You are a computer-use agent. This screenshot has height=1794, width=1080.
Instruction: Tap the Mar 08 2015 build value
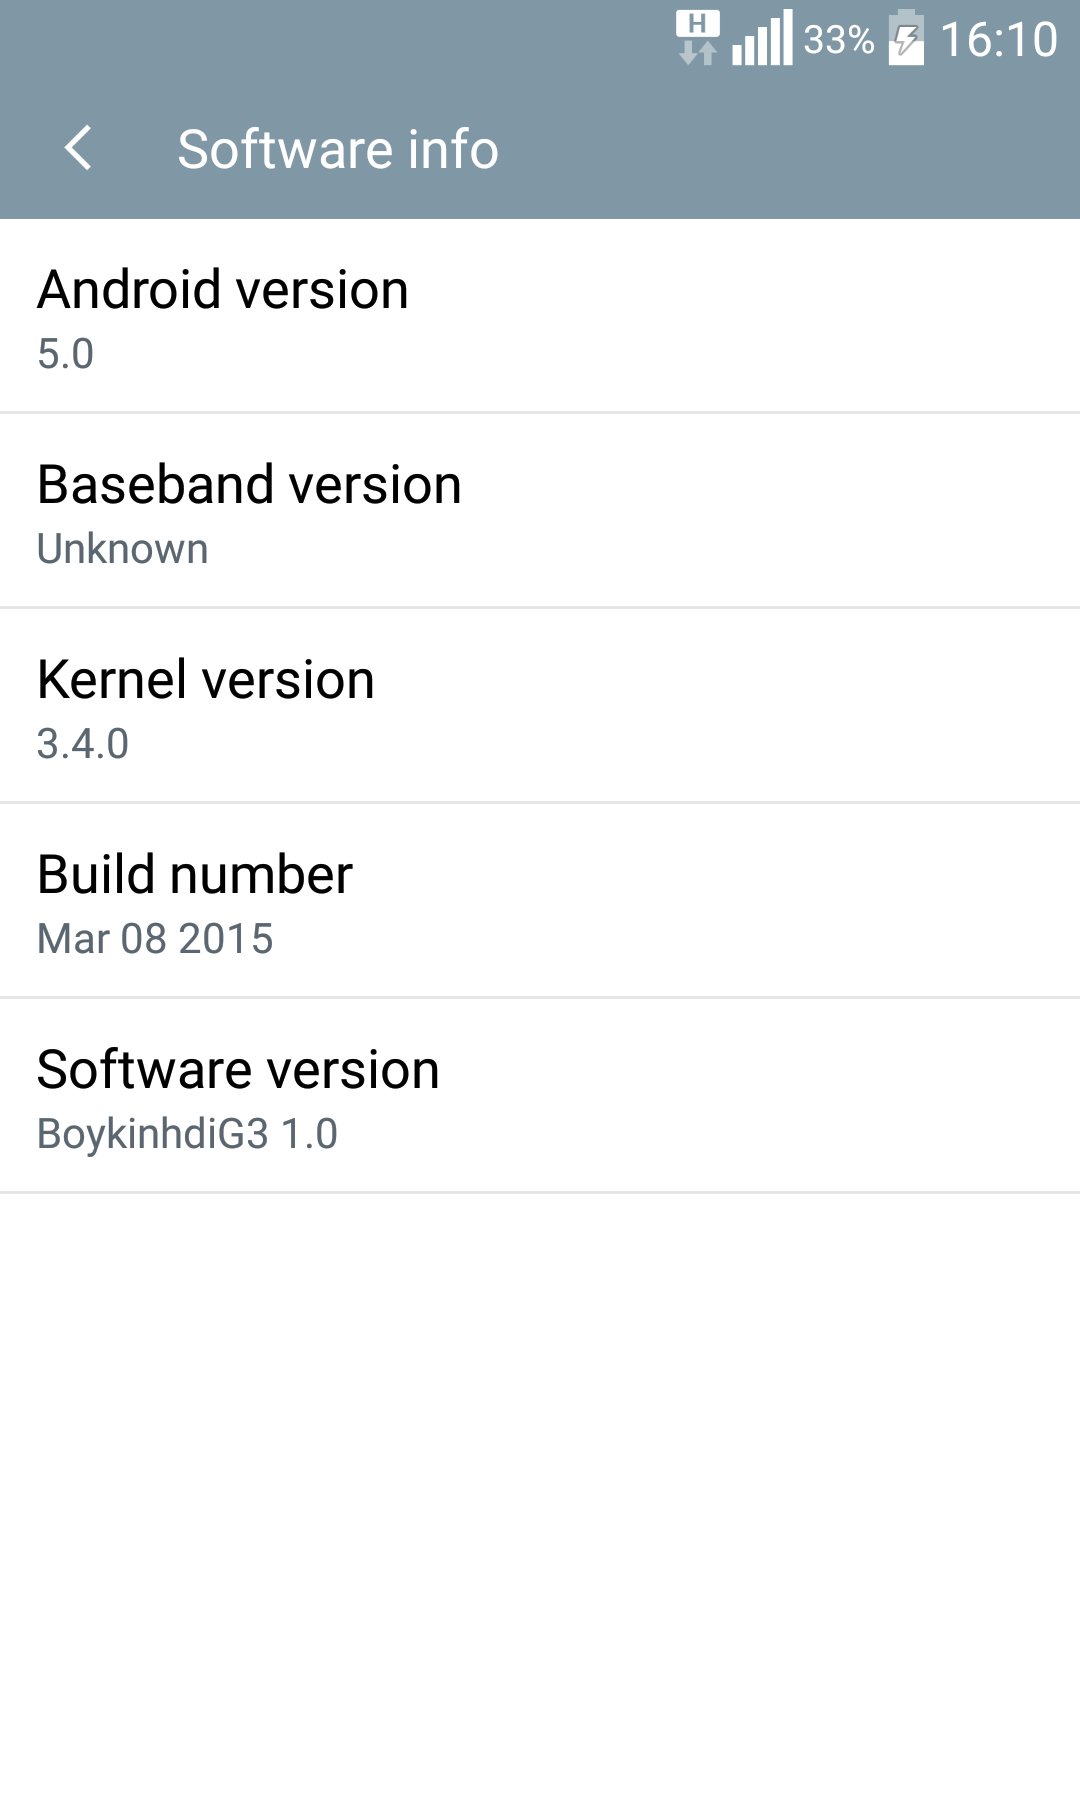point(155,939)
